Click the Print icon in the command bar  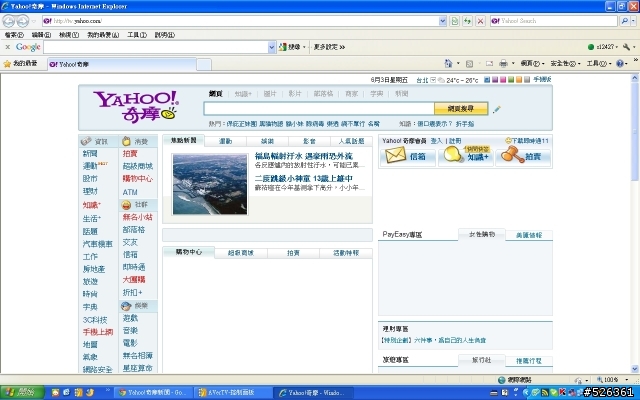504,63
